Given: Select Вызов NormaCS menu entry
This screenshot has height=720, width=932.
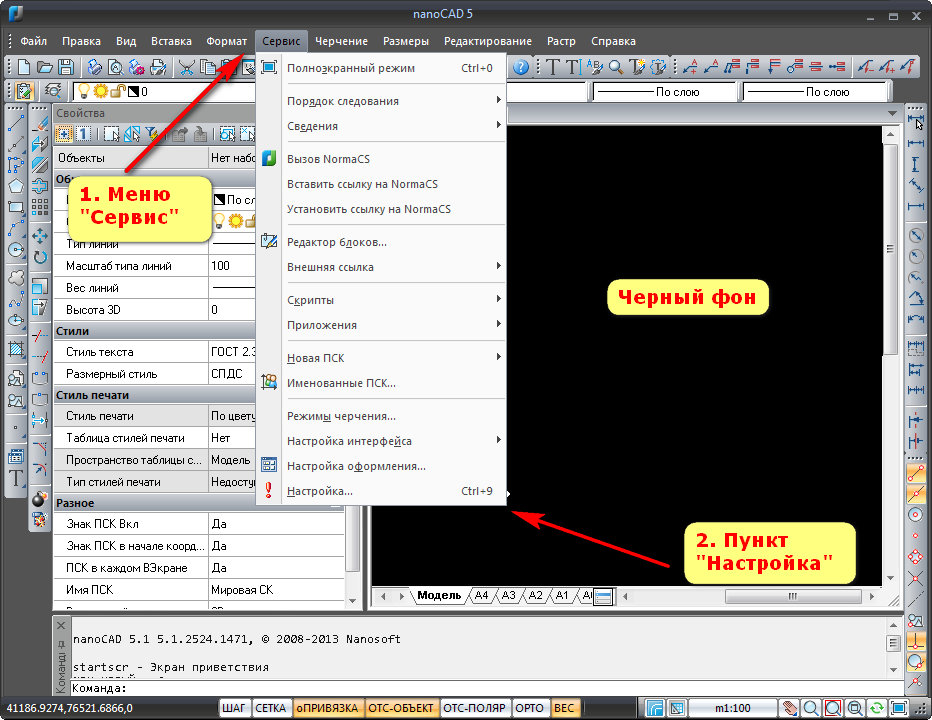Looking at the screenshot, I should (x=381, y=159).
